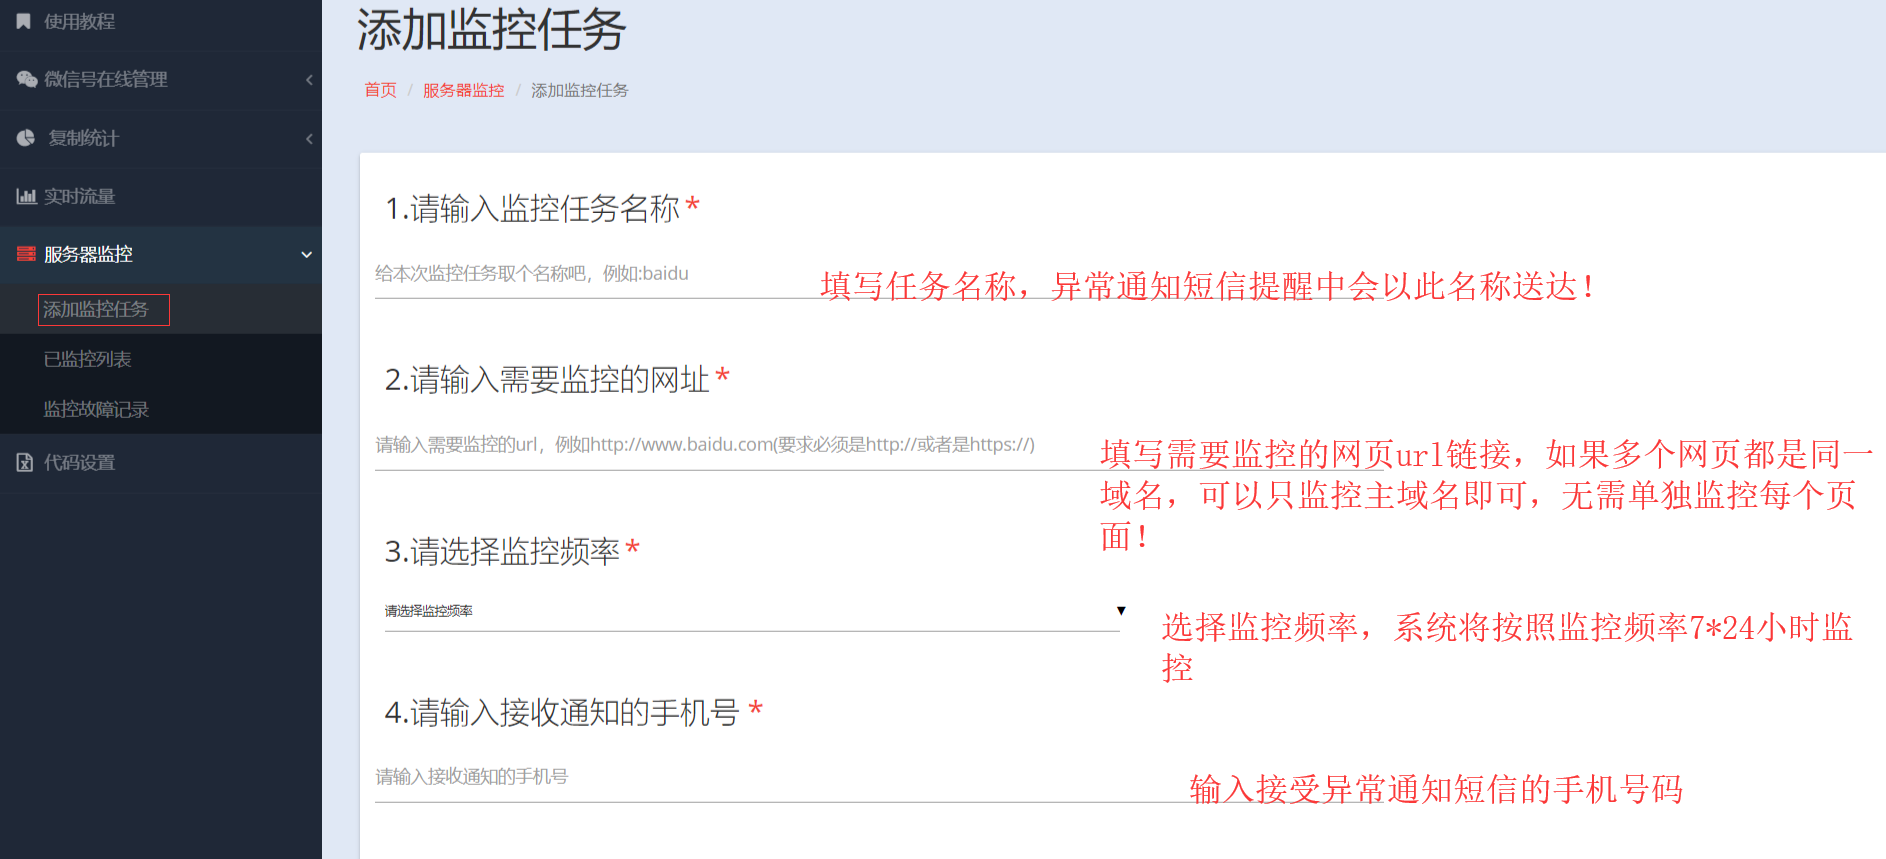Open the 已监控列表 submenu item
This screenshot has height=859, width=1886.
pyautogui.click(x=88, y=359)
